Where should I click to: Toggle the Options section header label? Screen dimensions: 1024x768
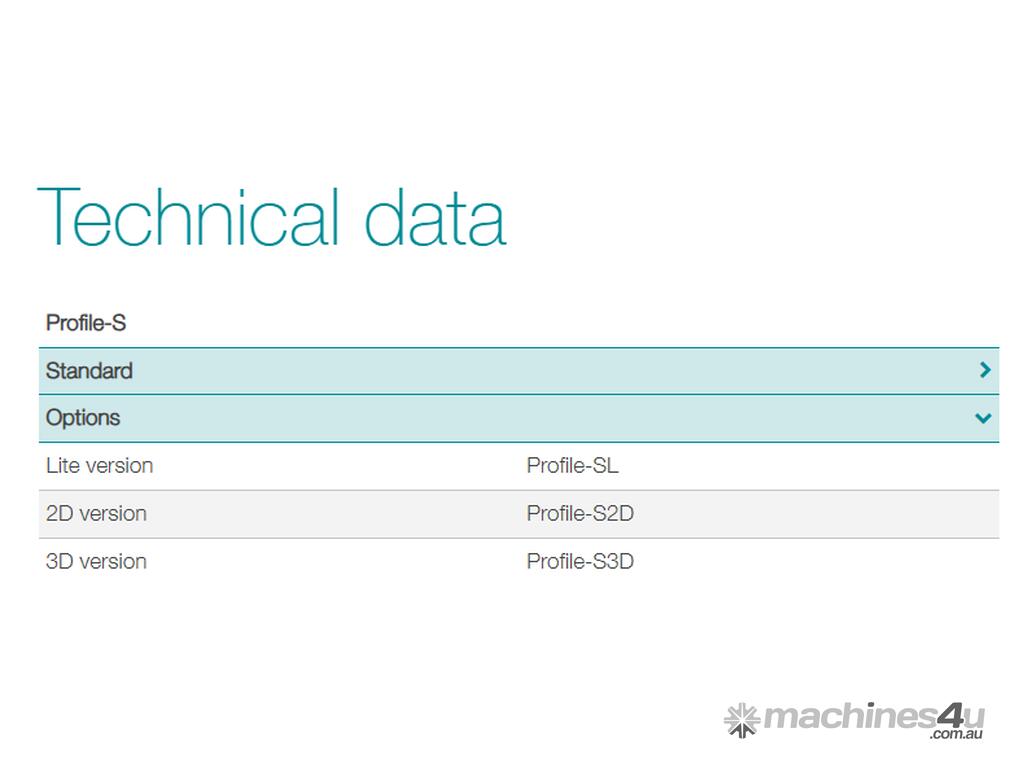[83, 418]
